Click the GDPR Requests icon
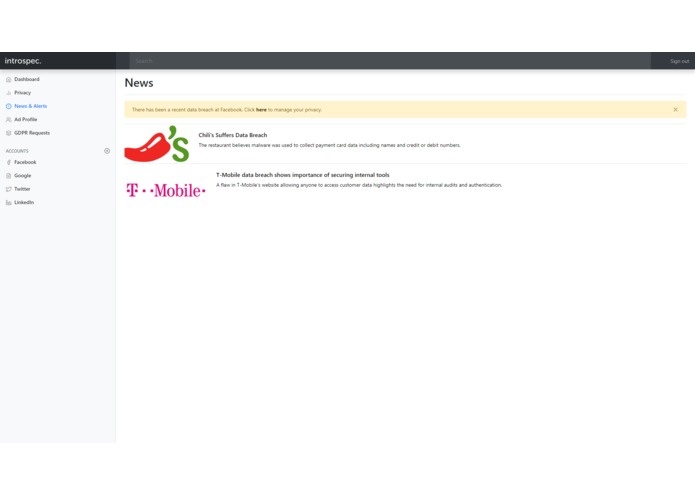The height and width of the screenshot is (494, 695). click(x=8, y=133)
